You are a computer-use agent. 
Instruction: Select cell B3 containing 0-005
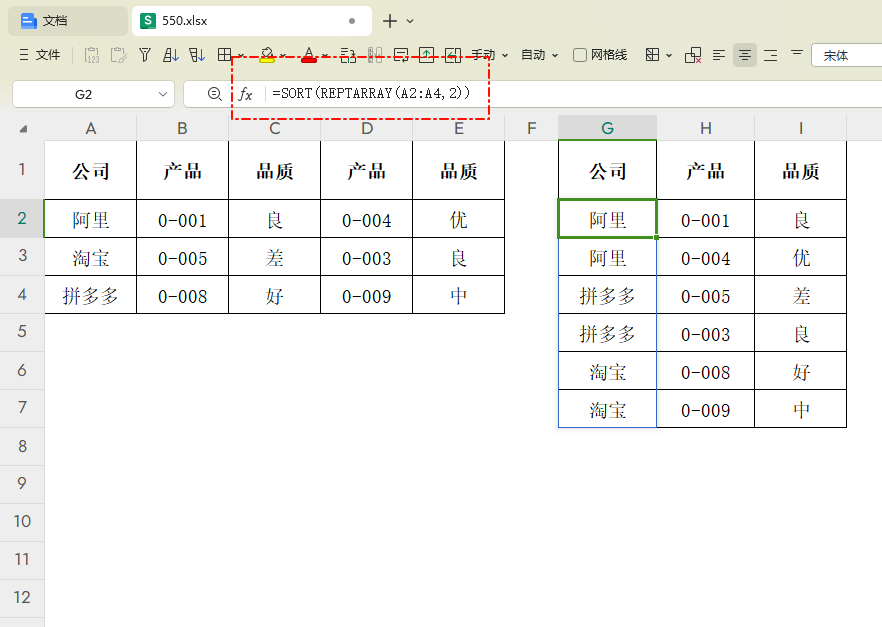point(182,257)
